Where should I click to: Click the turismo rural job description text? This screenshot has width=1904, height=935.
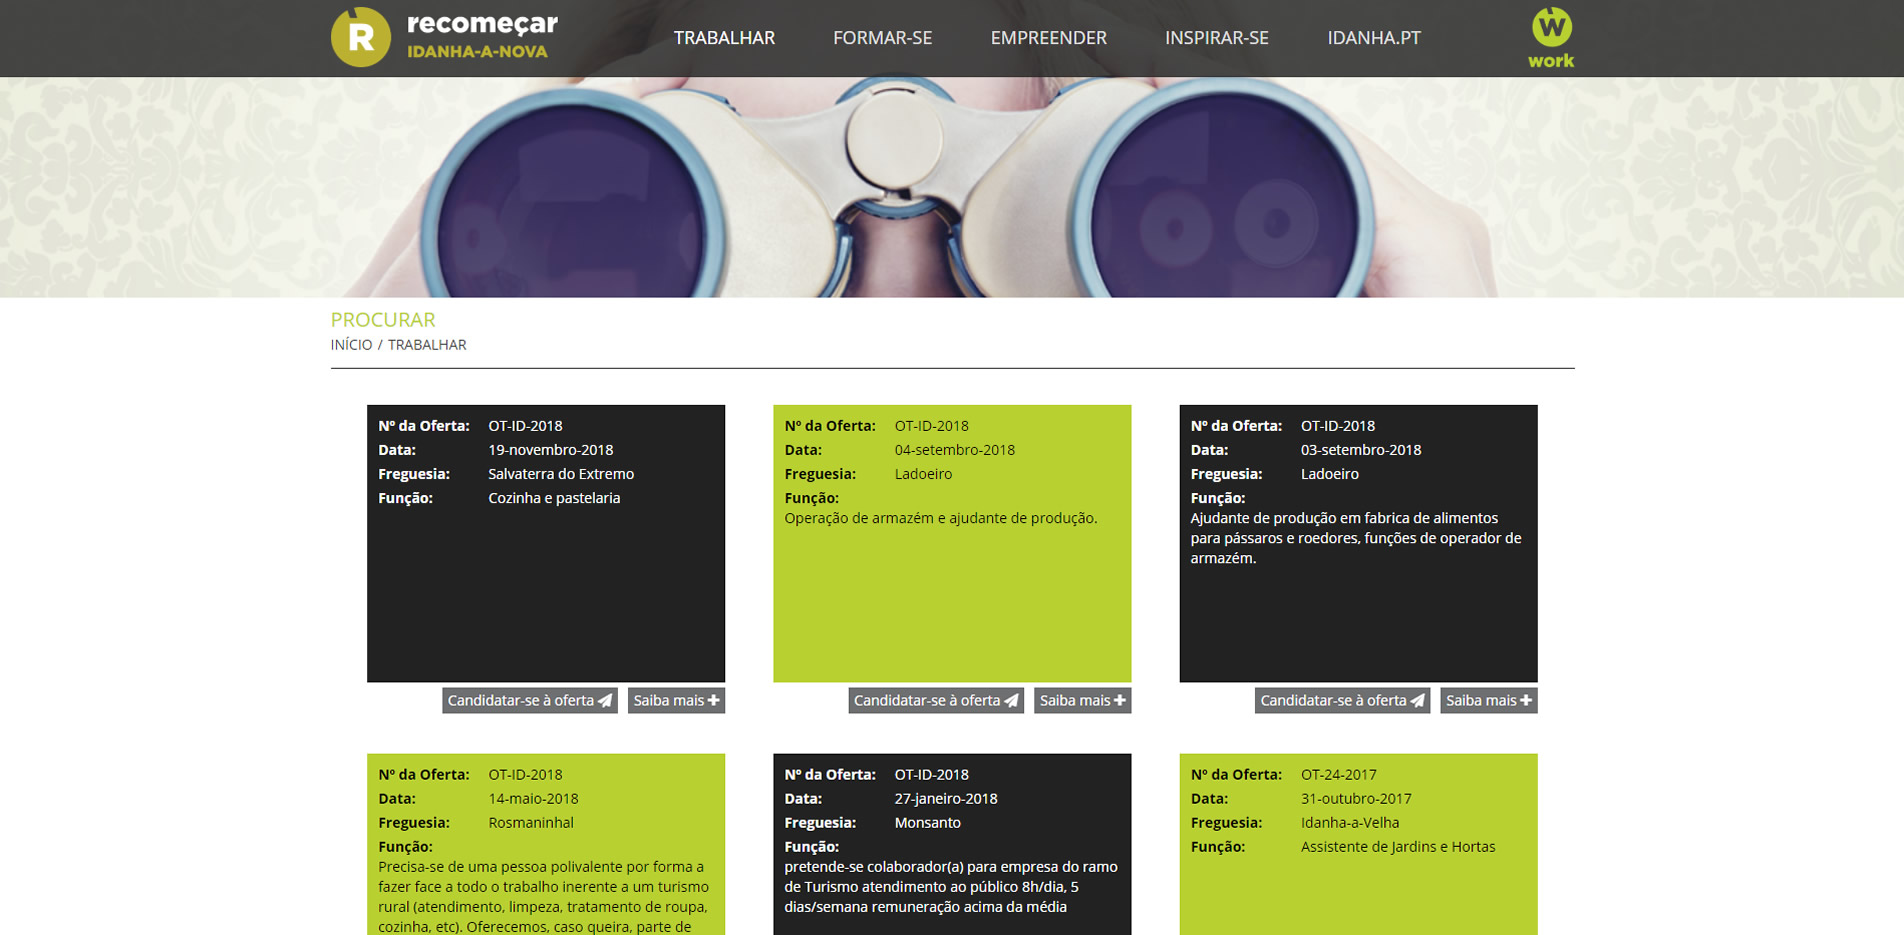pyautogui.click(x=544, y=897)
